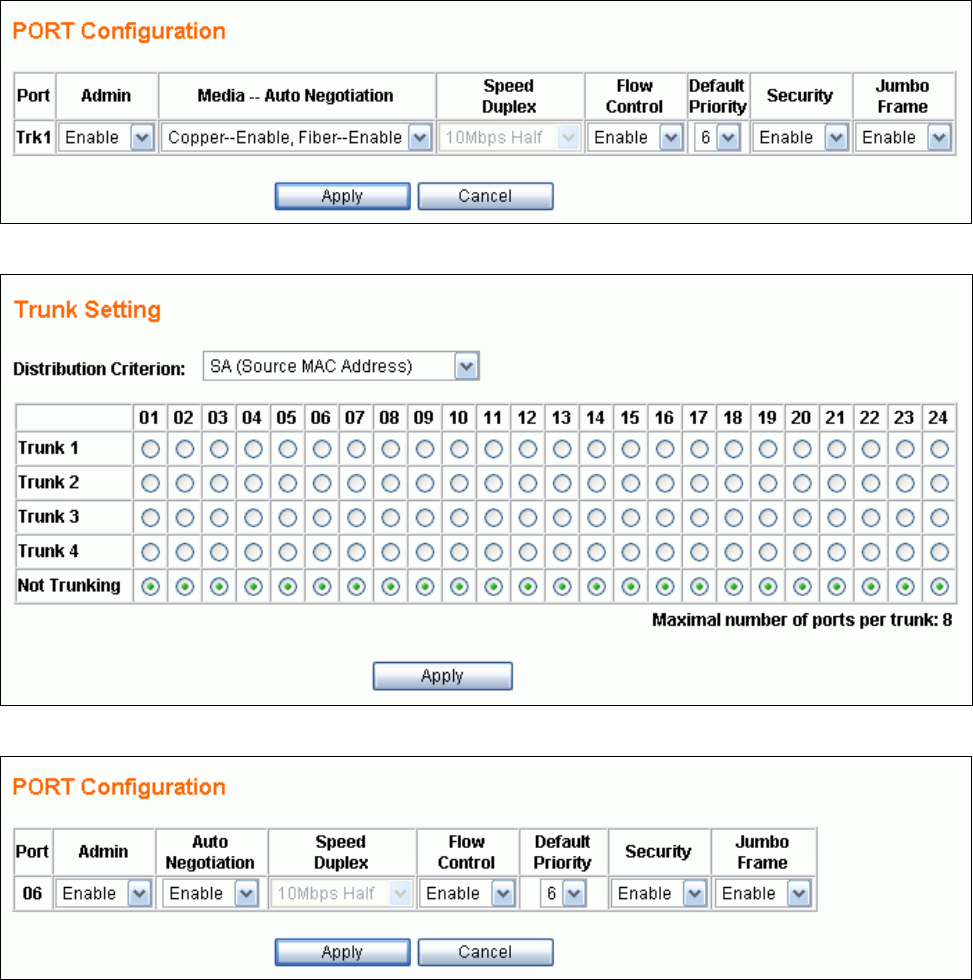Screen dimensions: 973x980
Task: Assign port 16 to Trunk 2
Action: pyautogui.click(x=665, y=483)
